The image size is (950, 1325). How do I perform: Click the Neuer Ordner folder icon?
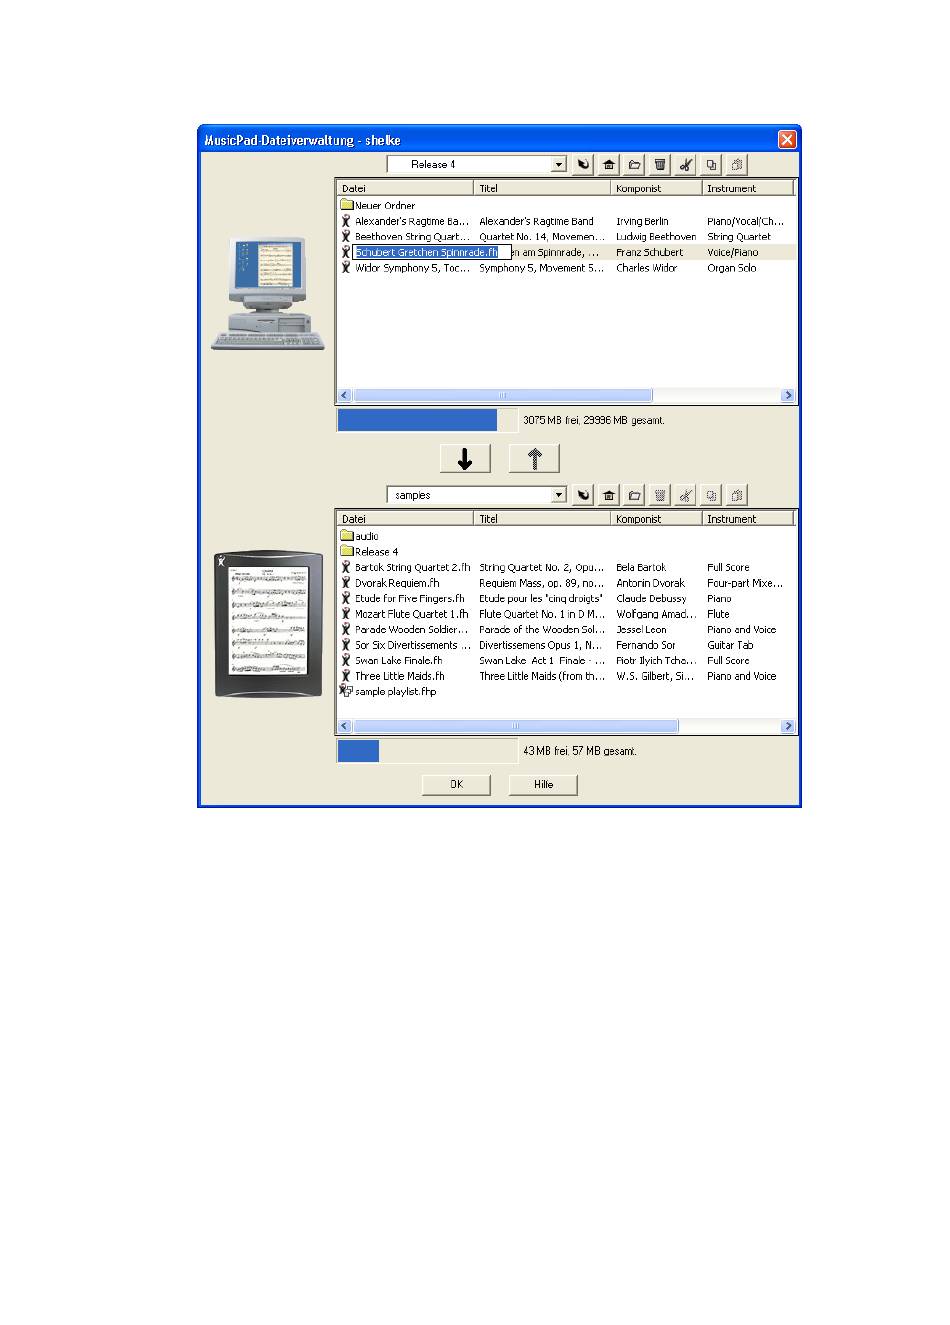pos(346,205)
